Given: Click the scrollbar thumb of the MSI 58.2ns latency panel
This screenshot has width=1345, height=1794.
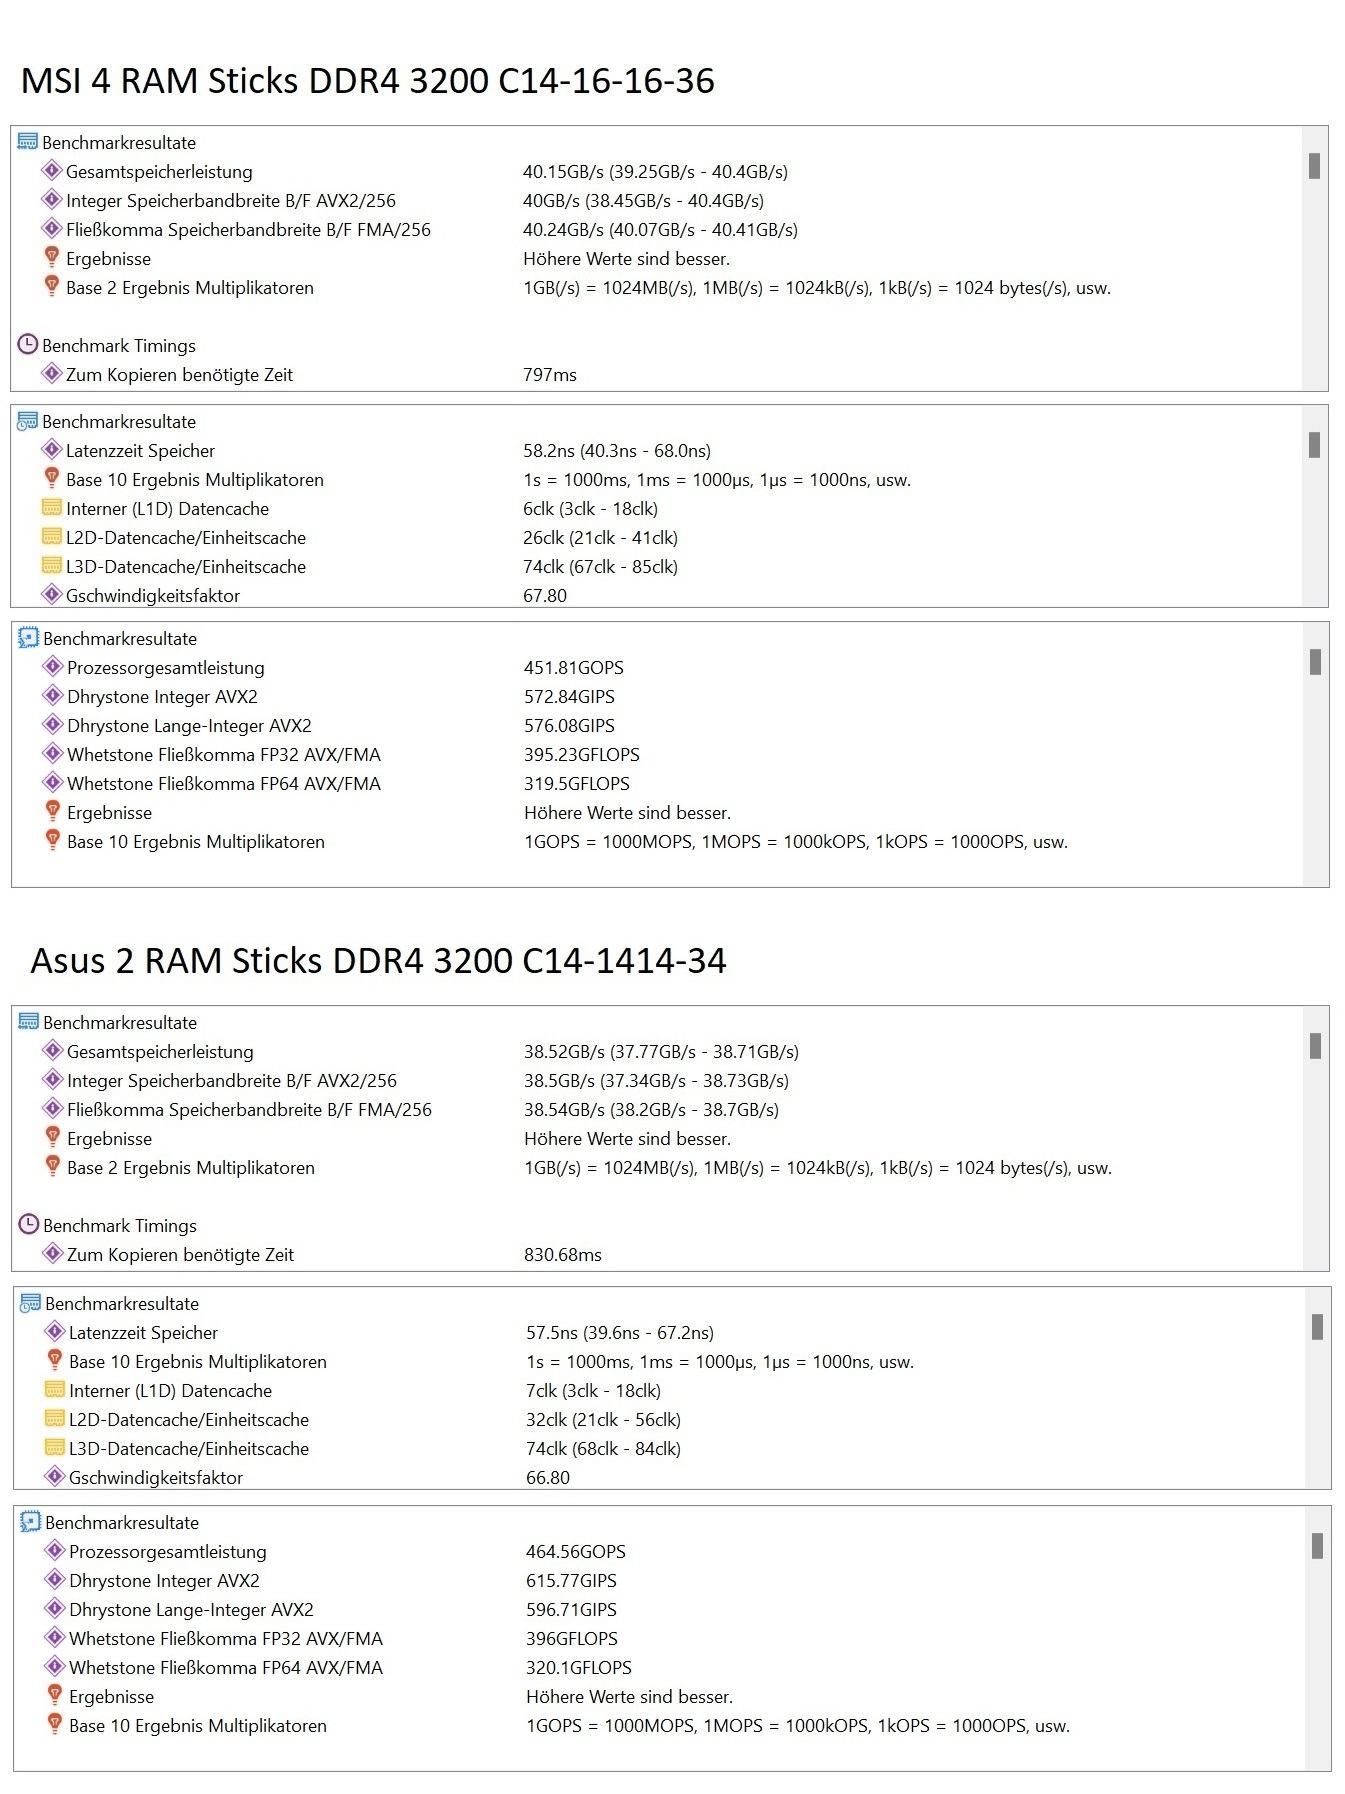Looking at the screenshot, I should (1314, 445).
